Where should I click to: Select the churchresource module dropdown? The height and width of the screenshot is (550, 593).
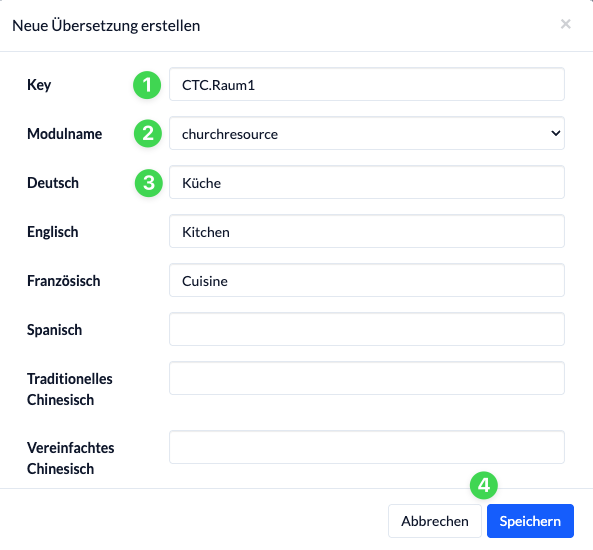(367, 133)
